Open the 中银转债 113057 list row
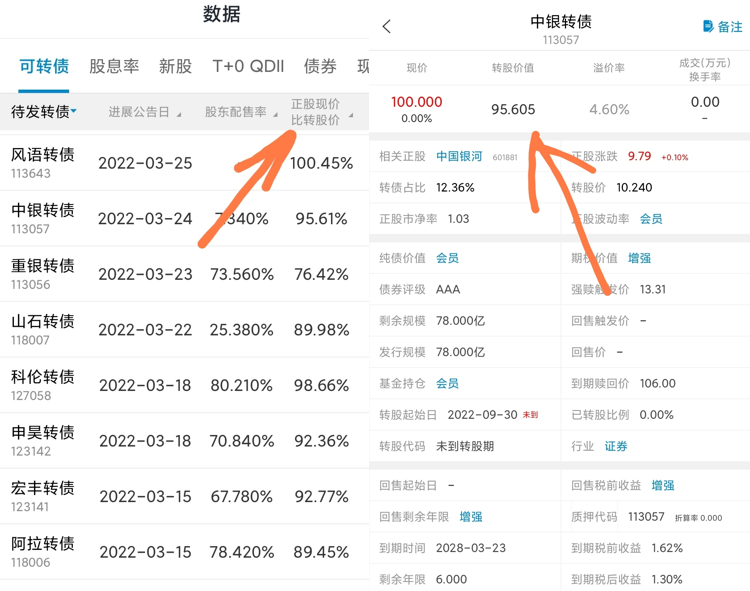750x591 pixels. [x=185, y=219]
